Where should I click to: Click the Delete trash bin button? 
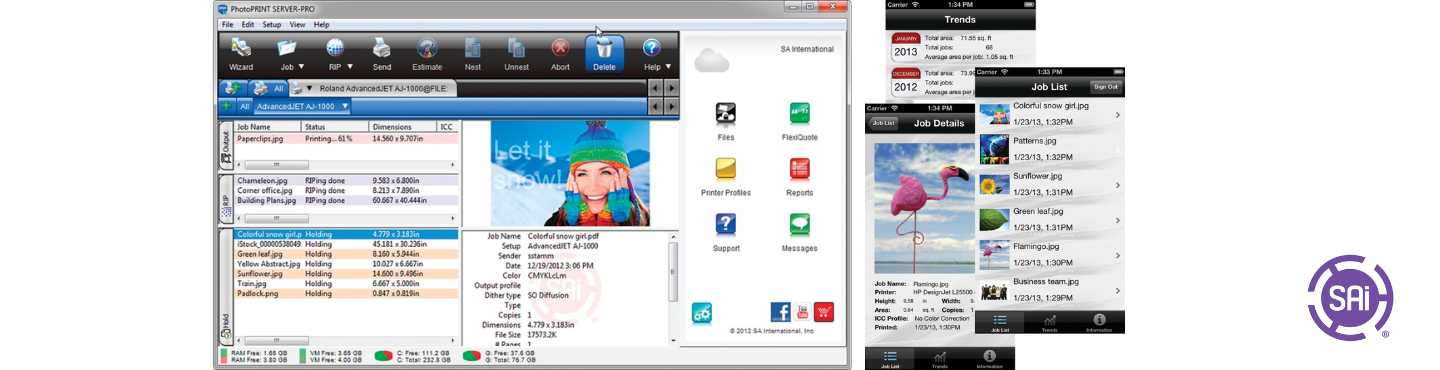tap(604, 54)
